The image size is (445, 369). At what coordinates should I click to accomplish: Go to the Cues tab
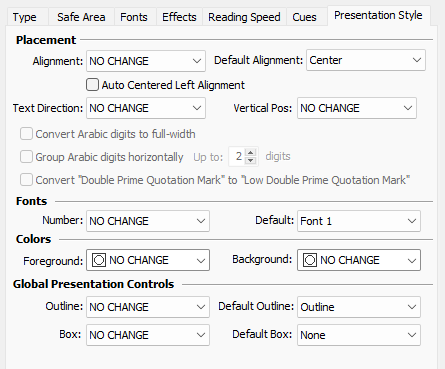coord(304,17)
